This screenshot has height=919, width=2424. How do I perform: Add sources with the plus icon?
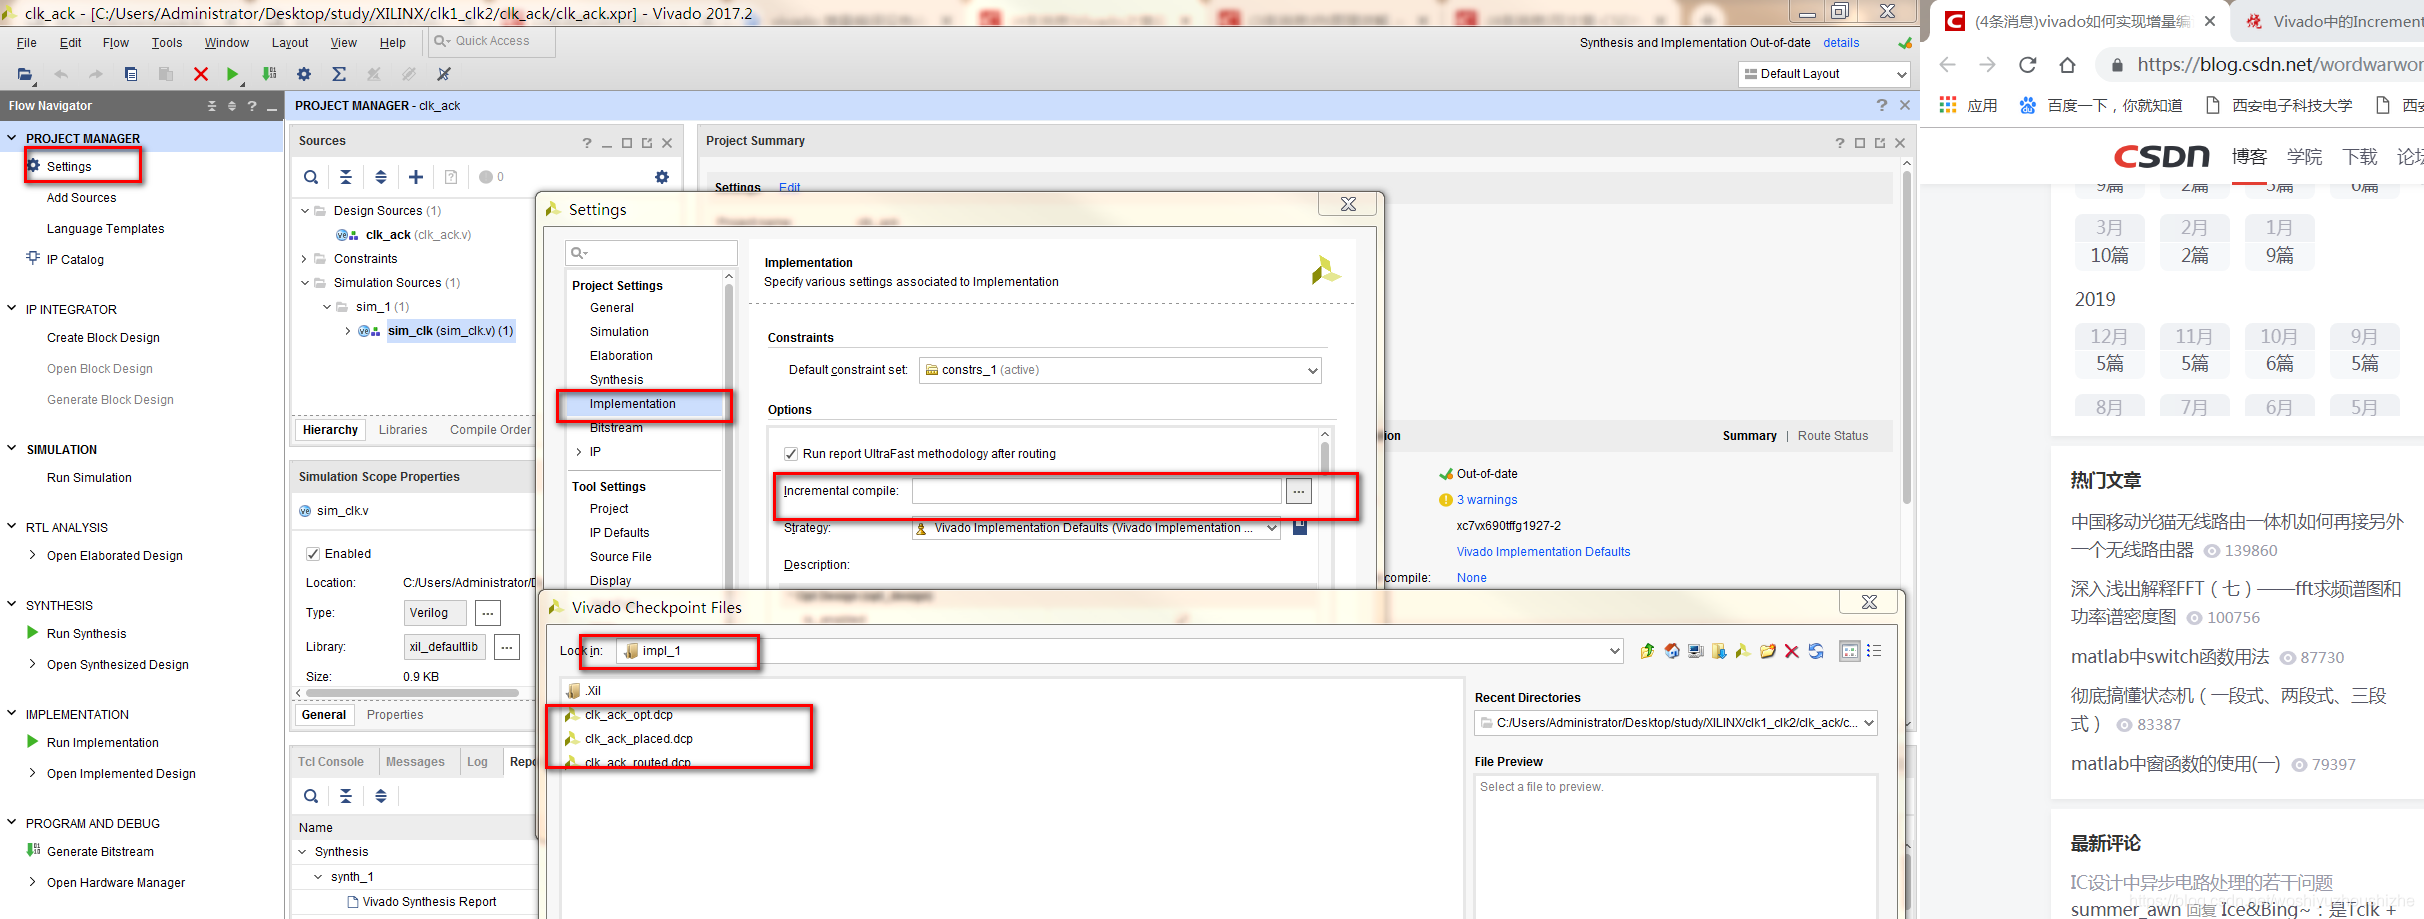point(416,177)
